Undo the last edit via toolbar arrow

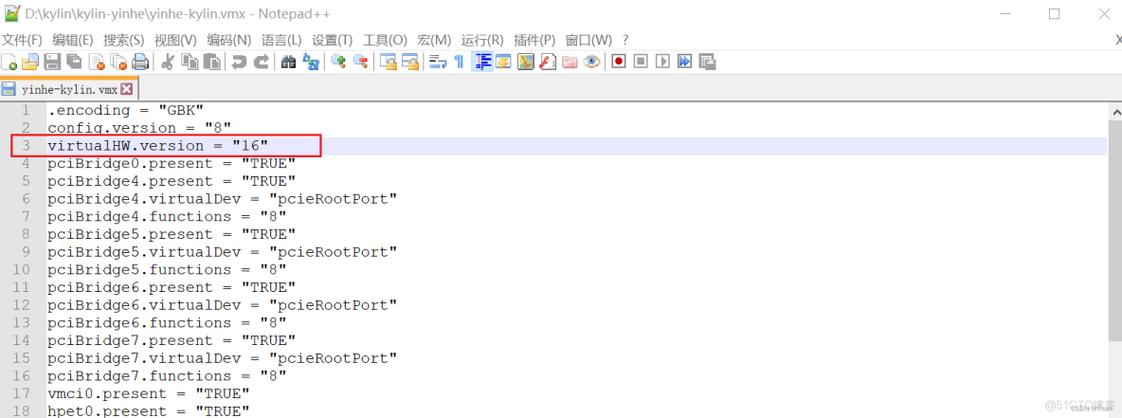click(239, 62)
